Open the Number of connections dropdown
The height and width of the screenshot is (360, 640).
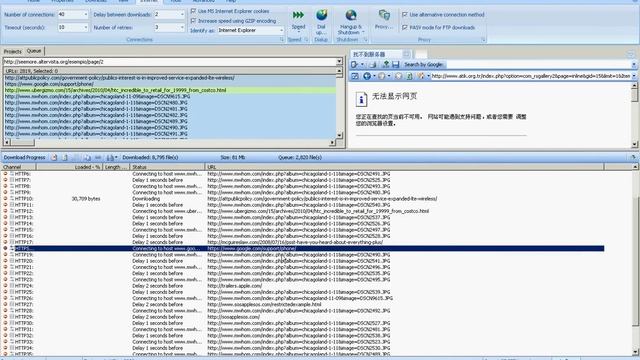click(85, 14)
